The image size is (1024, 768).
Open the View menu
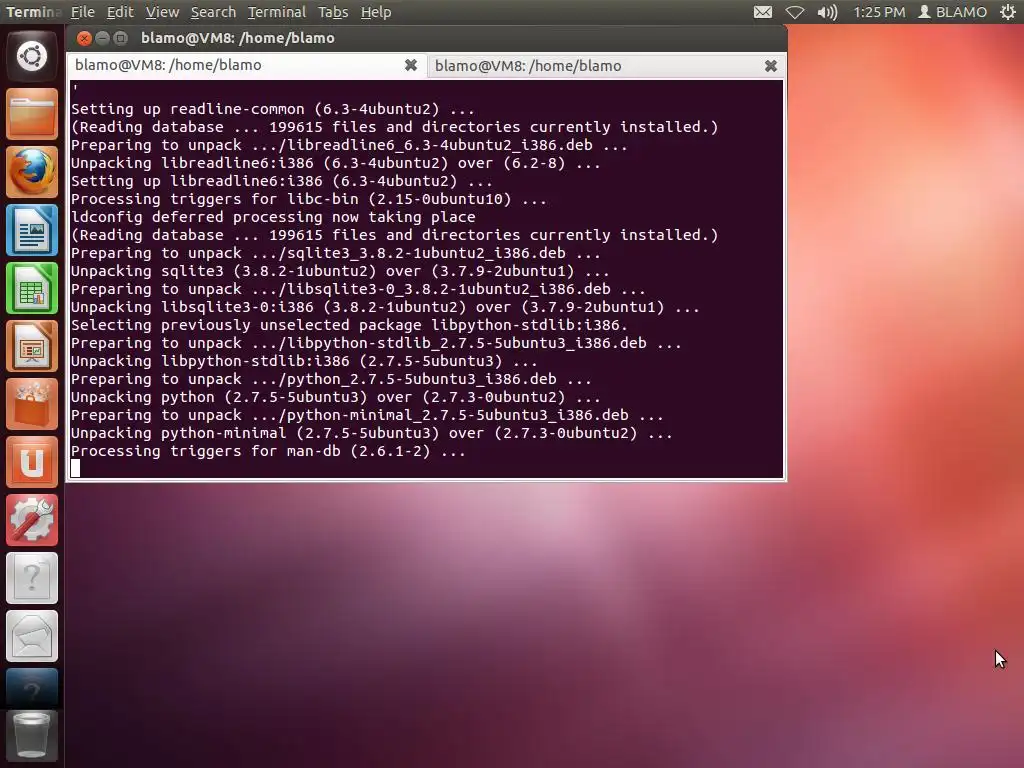point(162,12)
